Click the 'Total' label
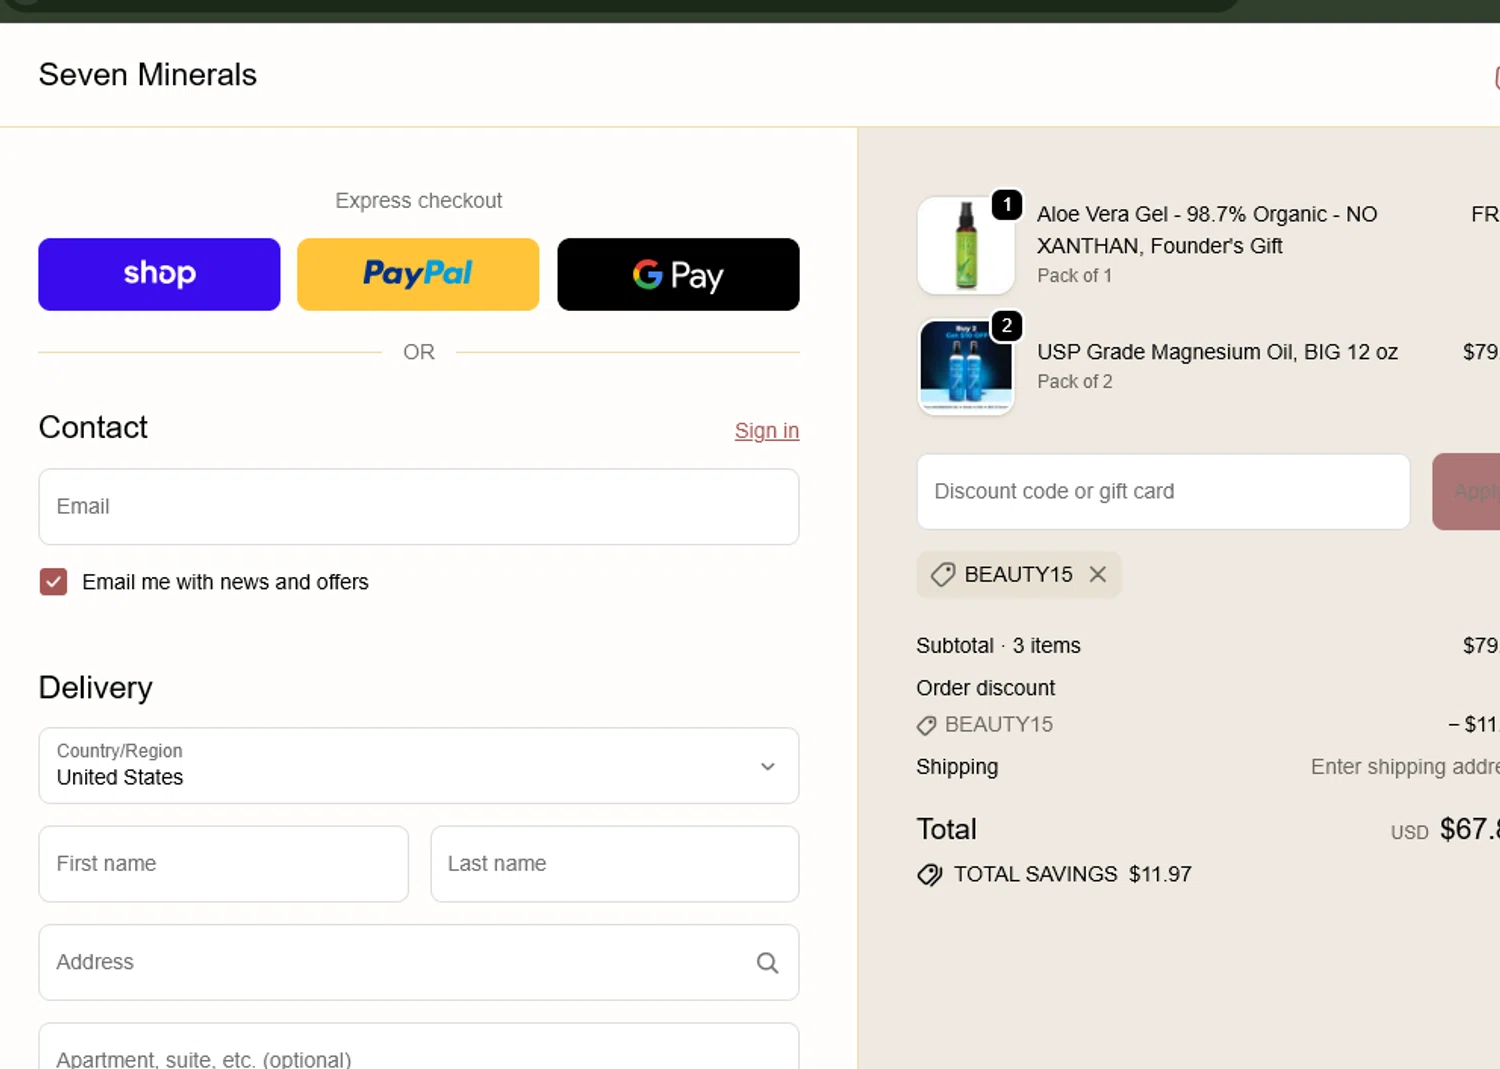The image size is (1500, 1069). click(946, 830)
